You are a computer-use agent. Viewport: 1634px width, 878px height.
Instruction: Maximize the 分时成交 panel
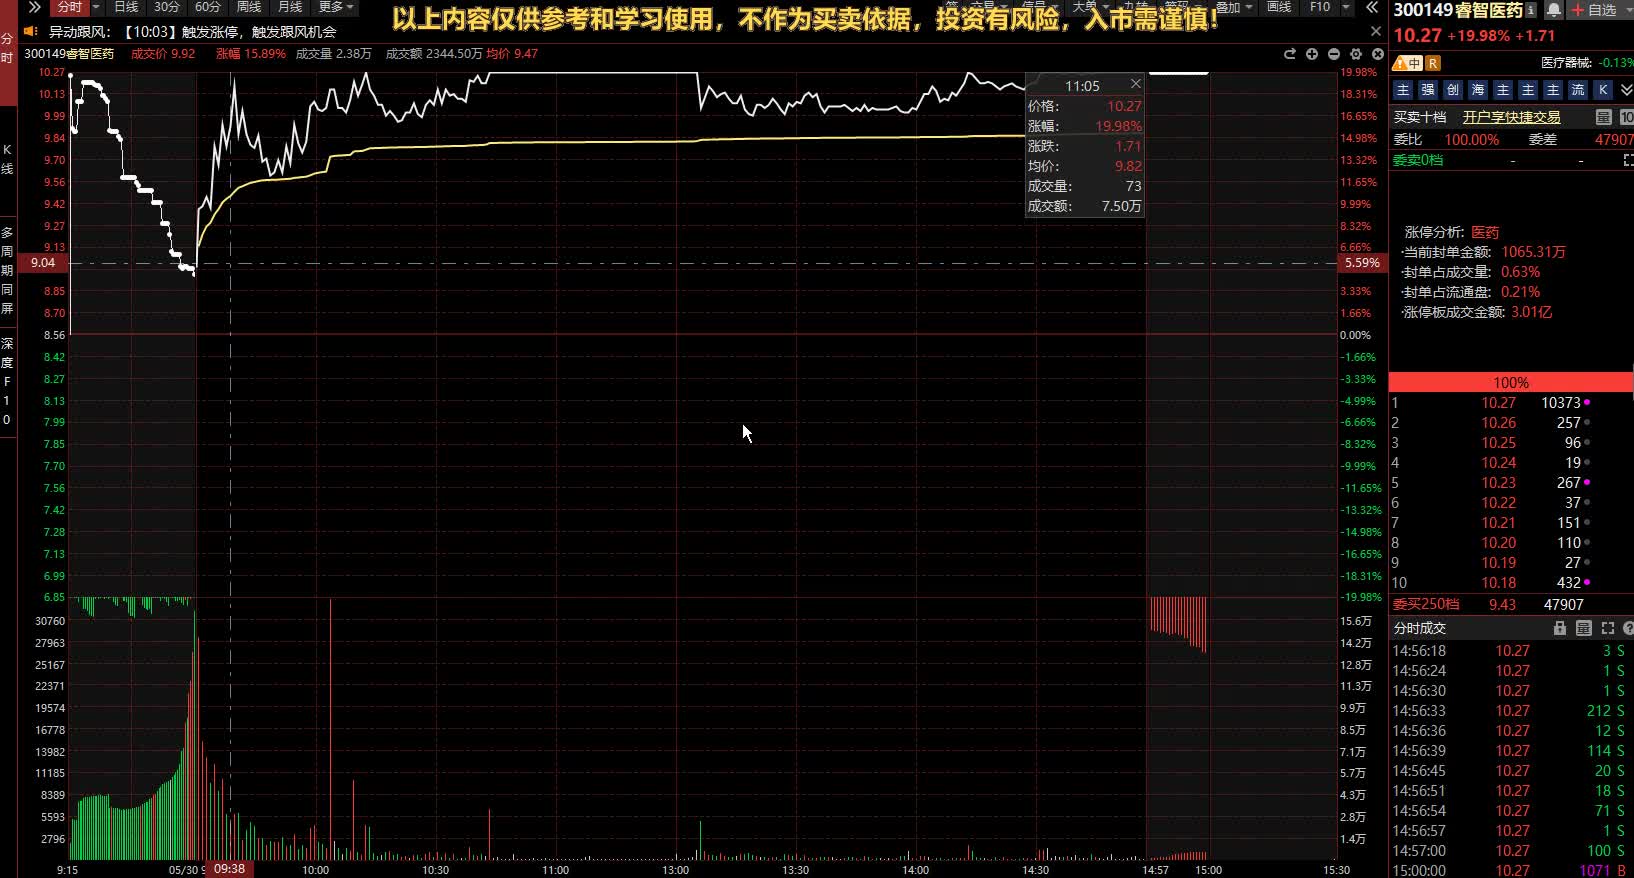click(x=1608, y=628)
